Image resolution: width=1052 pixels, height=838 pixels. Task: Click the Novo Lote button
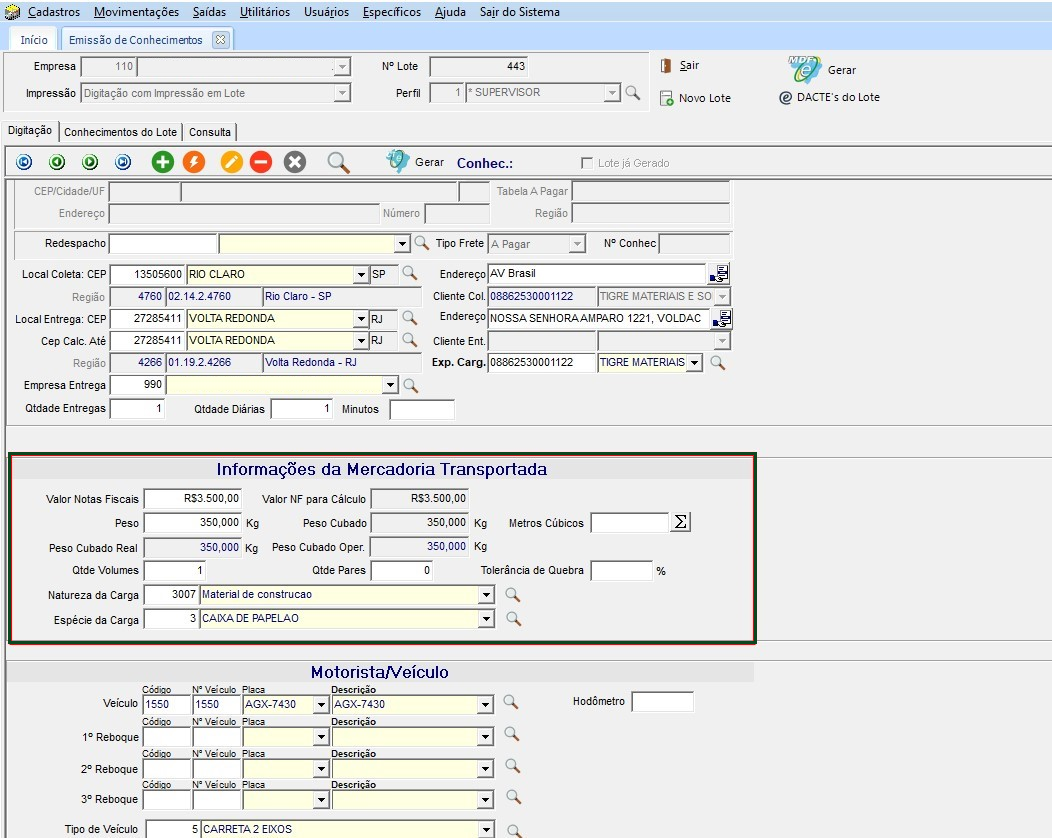pyautogui.click(x=696, y=98)
